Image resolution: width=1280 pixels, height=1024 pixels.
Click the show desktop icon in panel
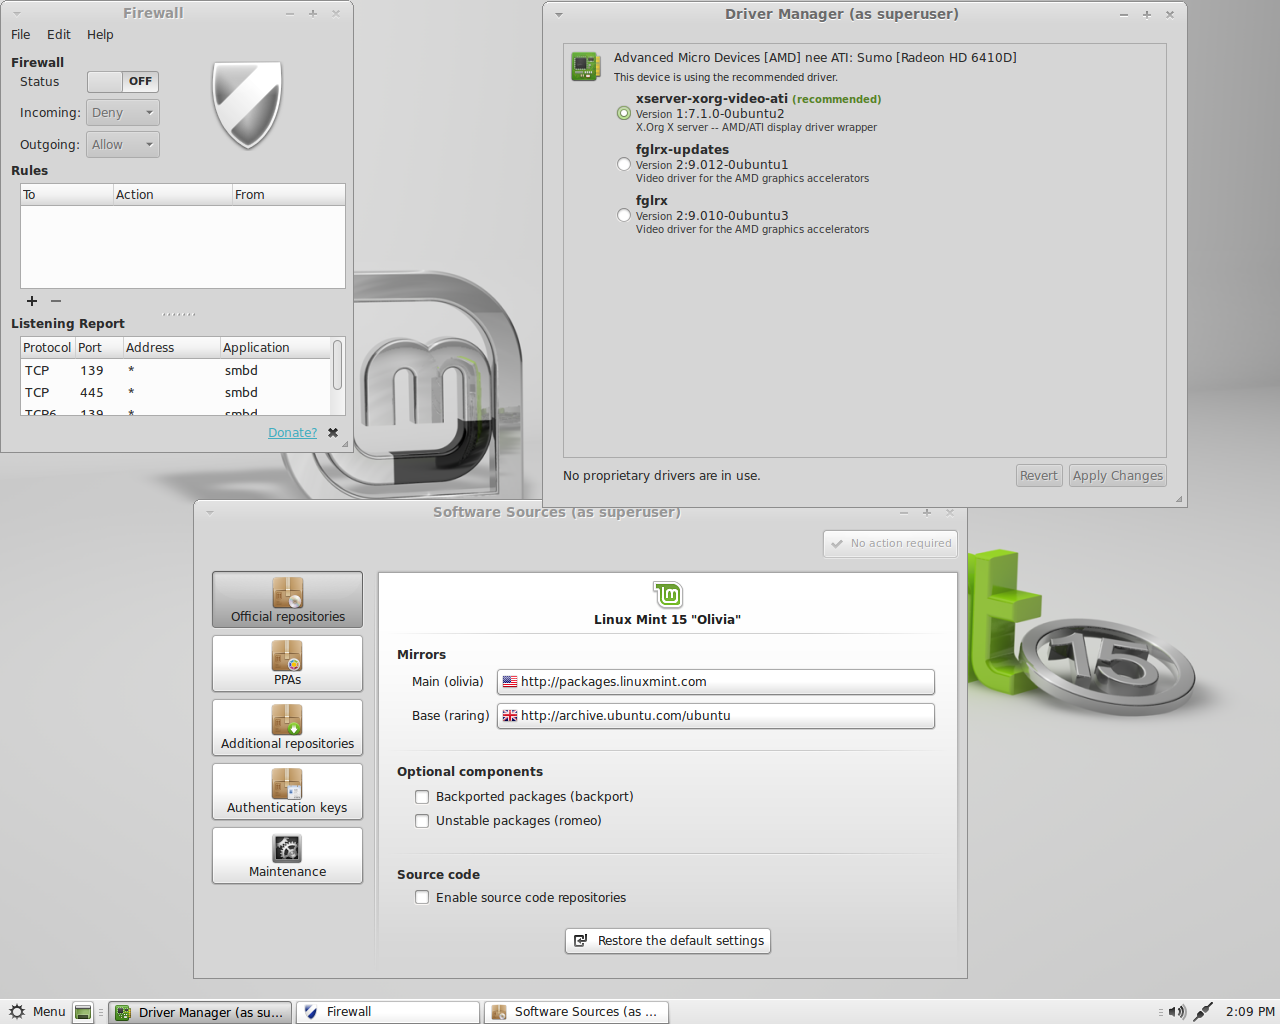[84, 1012]
